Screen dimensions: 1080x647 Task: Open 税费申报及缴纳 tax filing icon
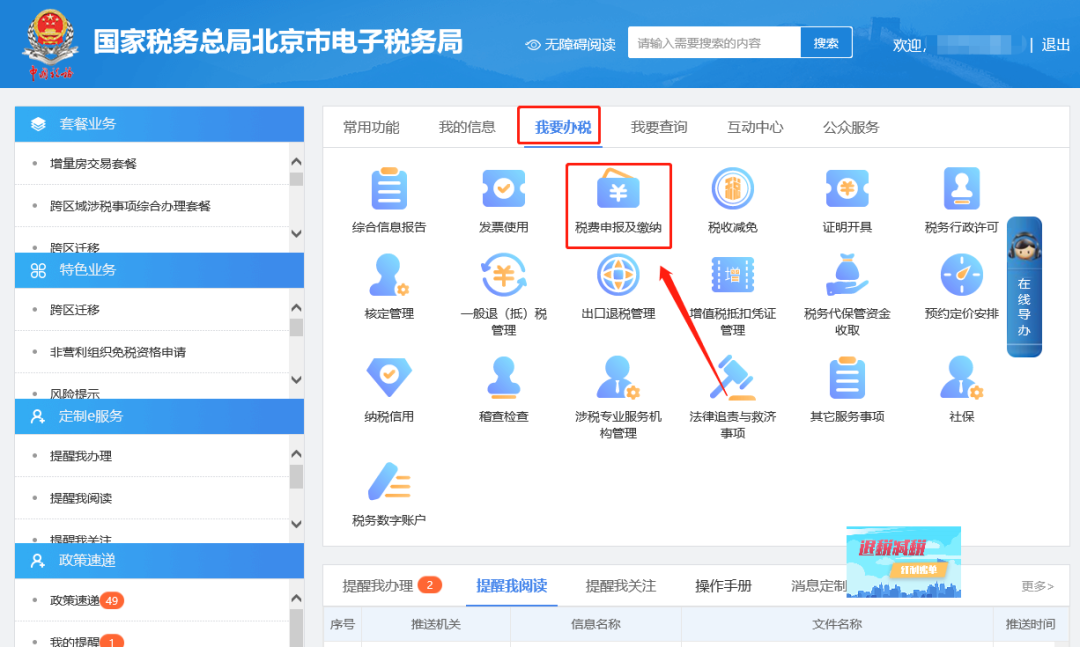(618, 190)
